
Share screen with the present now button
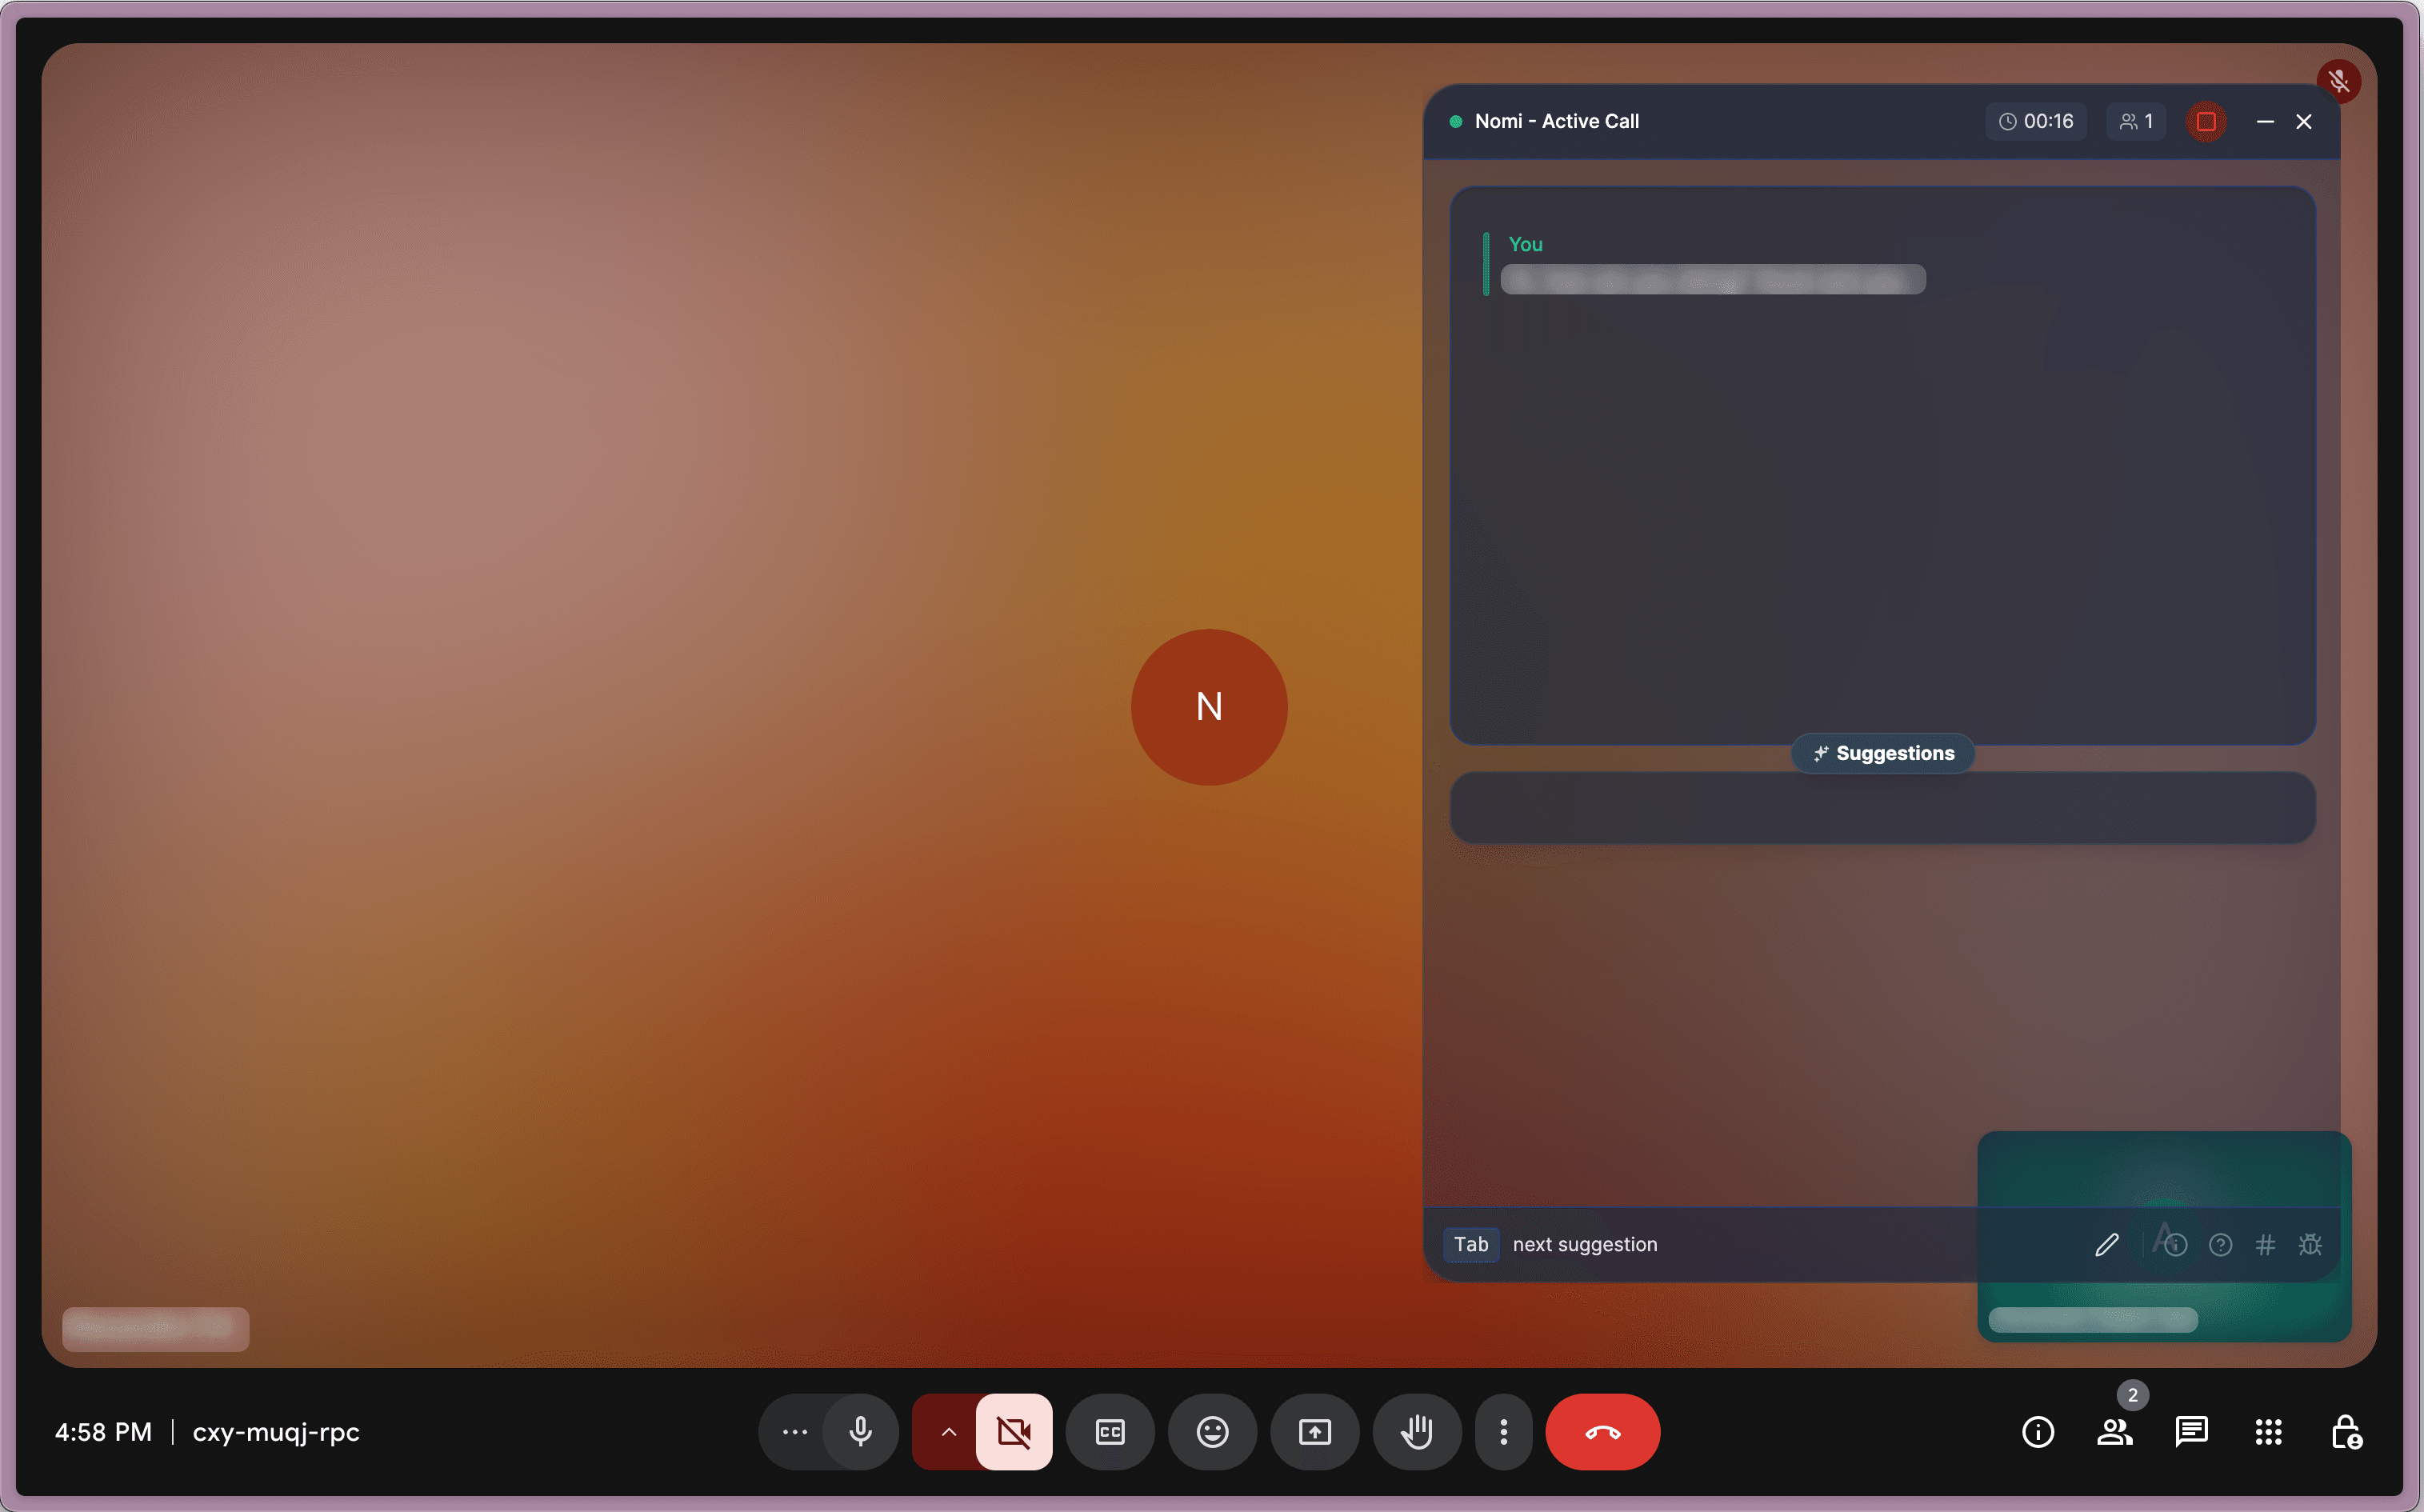[x=1314, y=1432]
